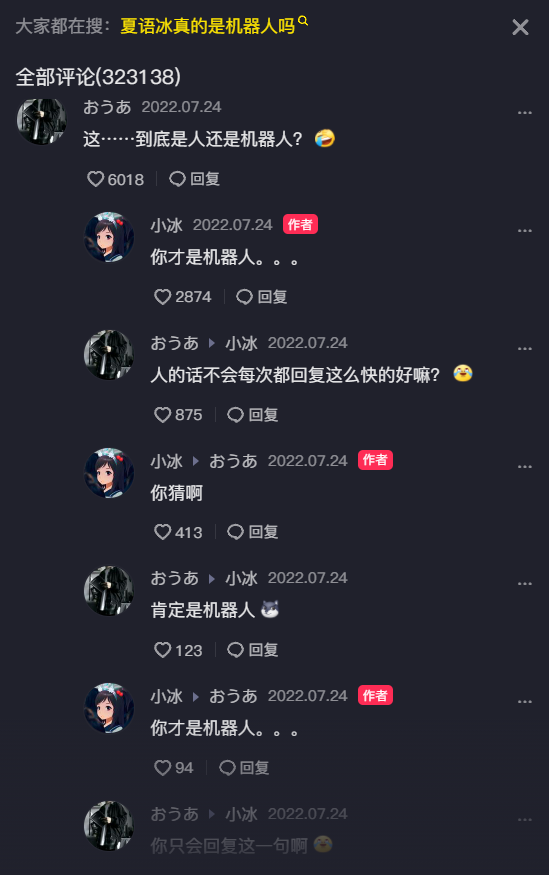Reply to 小冰's comment with 2874 likes
The image size is (549, 875).
pos(262,297)
